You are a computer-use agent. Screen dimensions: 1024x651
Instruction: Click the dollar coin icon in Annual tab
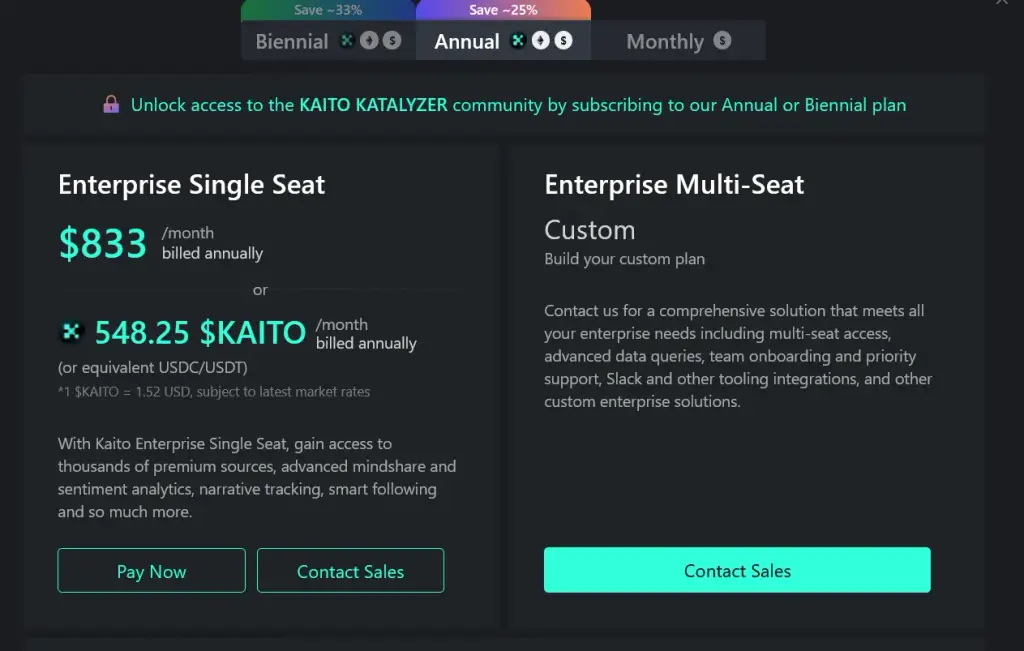tap(564, 40)
